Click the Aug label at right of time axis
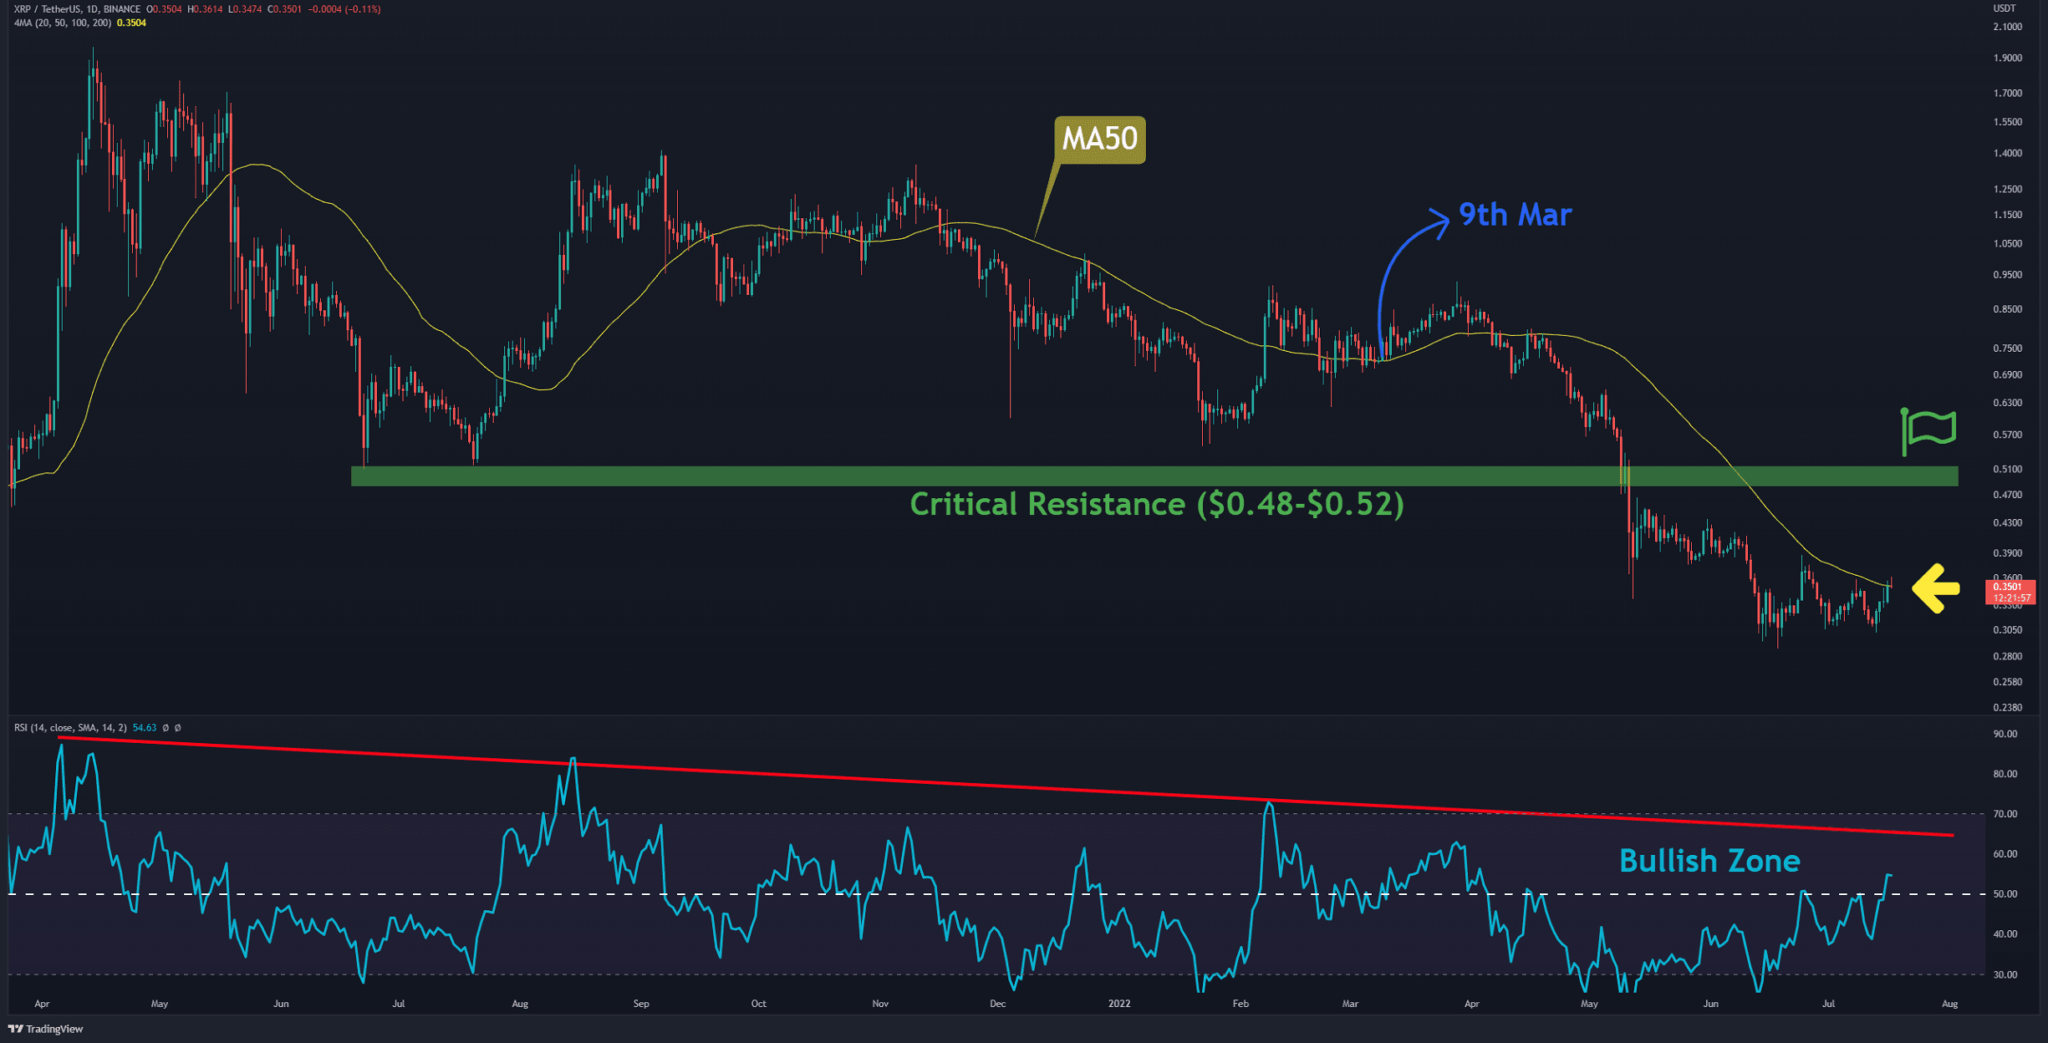The height and width of the screenshot is (1043, 2048). point(1949,1003)
